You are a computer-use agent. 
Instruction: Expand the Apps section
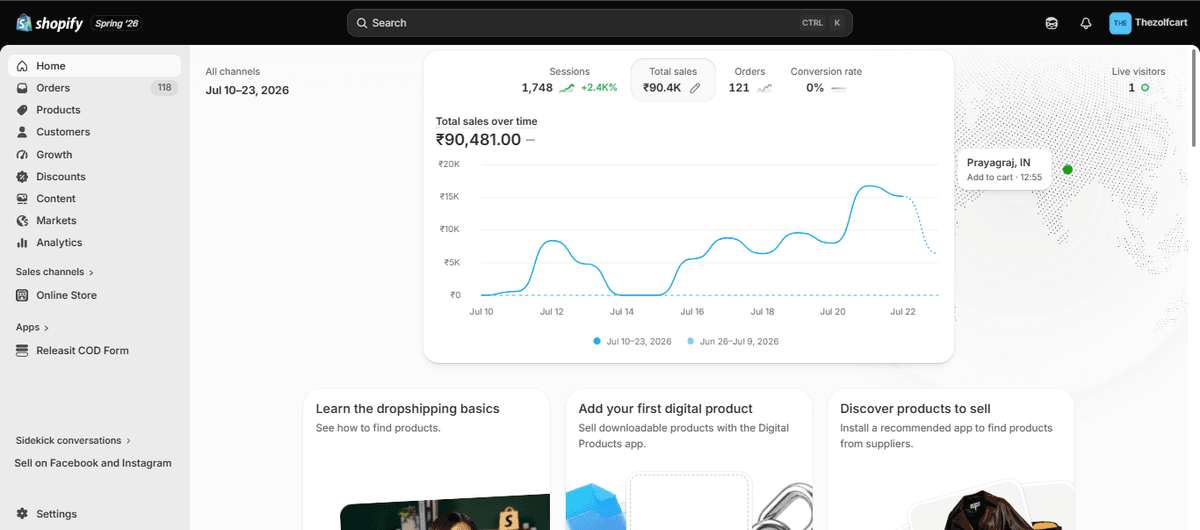click(32, 327)
